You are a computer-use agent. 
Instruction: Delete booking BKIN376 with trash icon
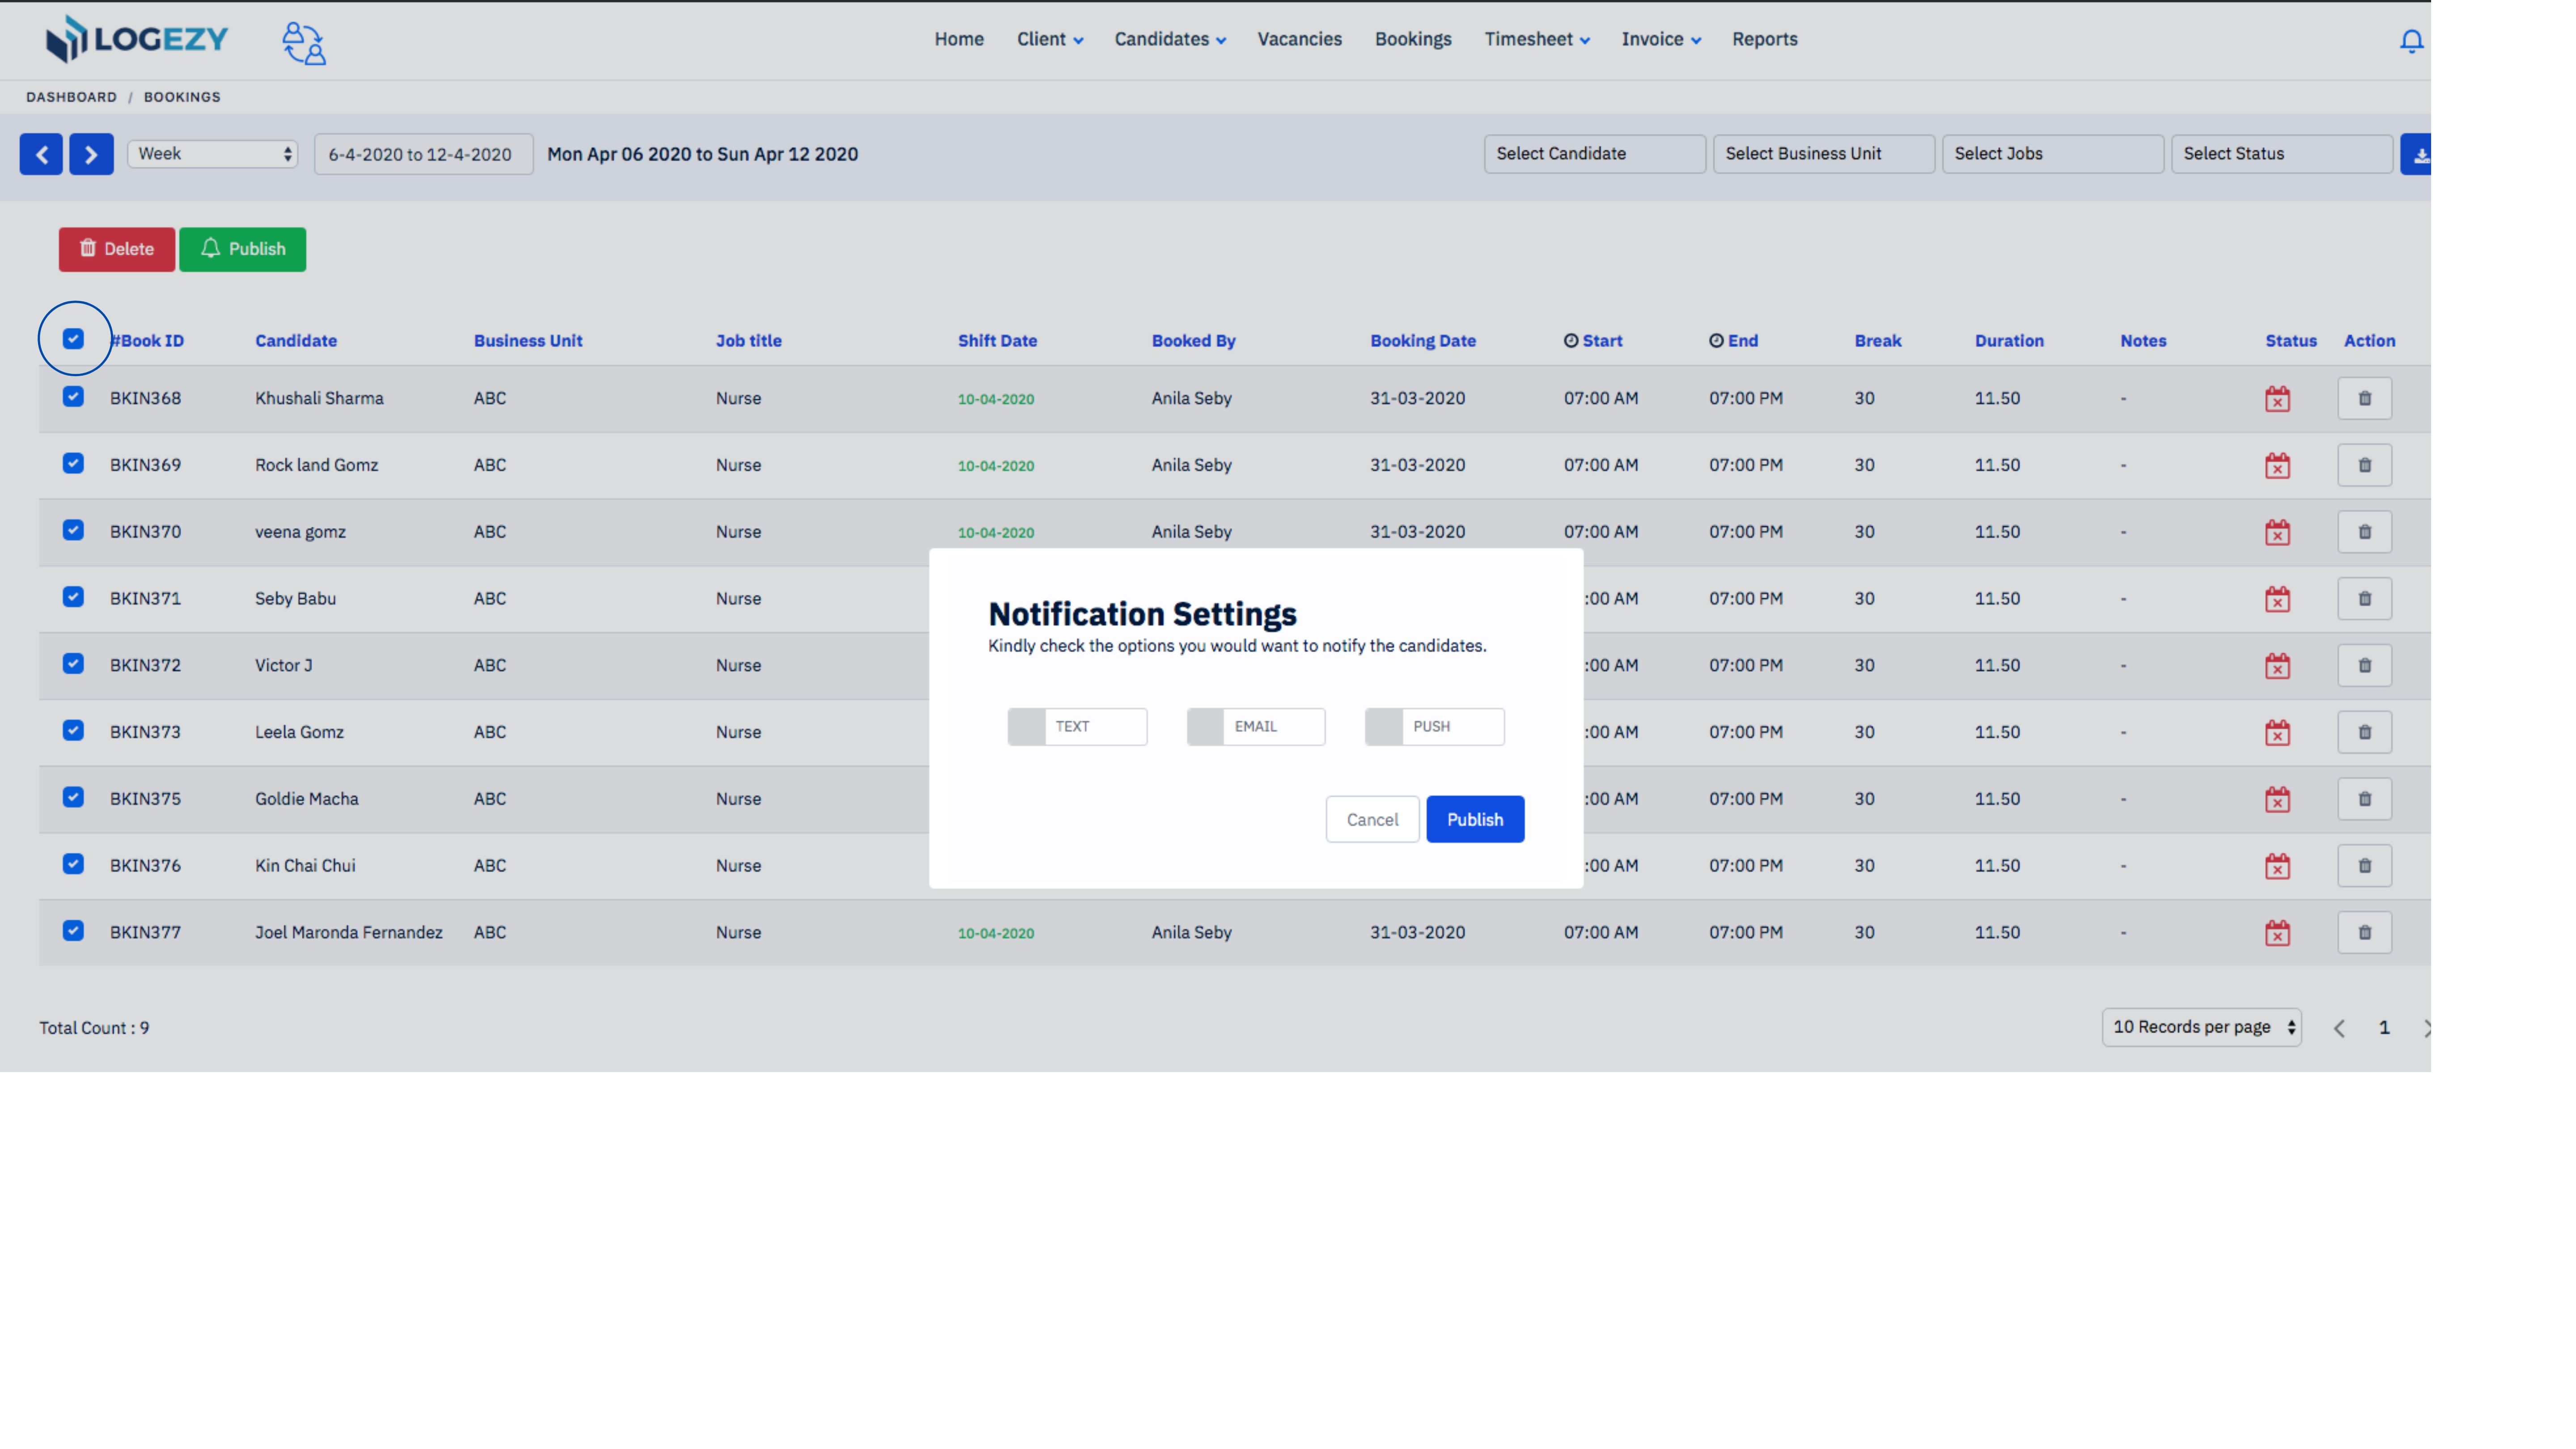coord(2364,866)
